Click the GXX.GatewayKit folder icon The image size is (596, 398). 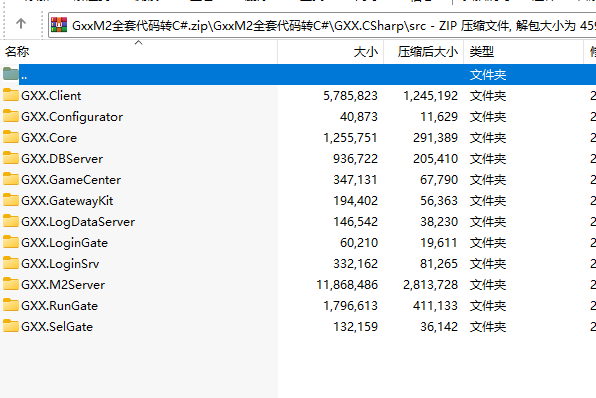pos(11,200)
